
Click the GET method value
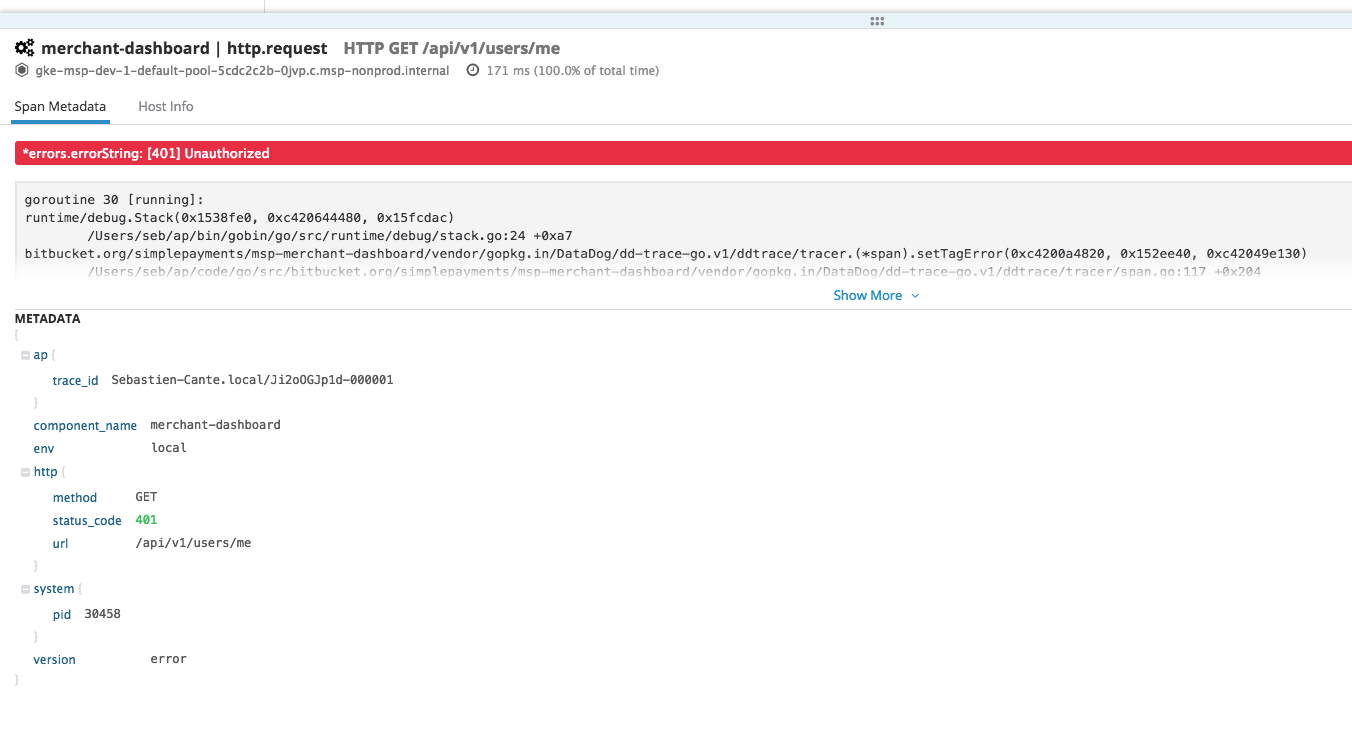(x=146, y=497)
